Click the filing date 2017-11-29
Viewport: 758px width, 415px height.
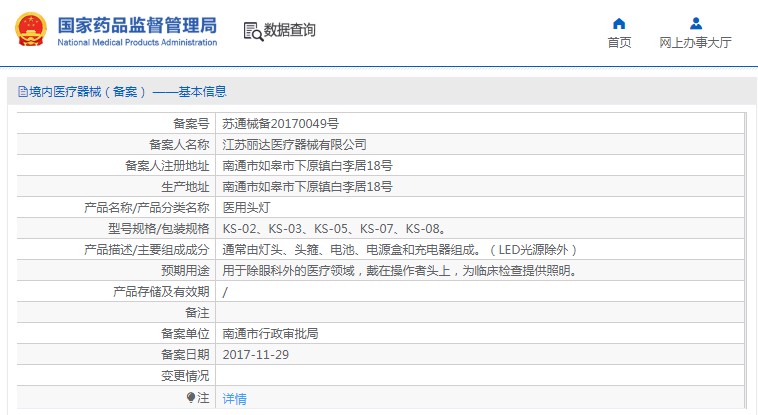coord(255,354)
